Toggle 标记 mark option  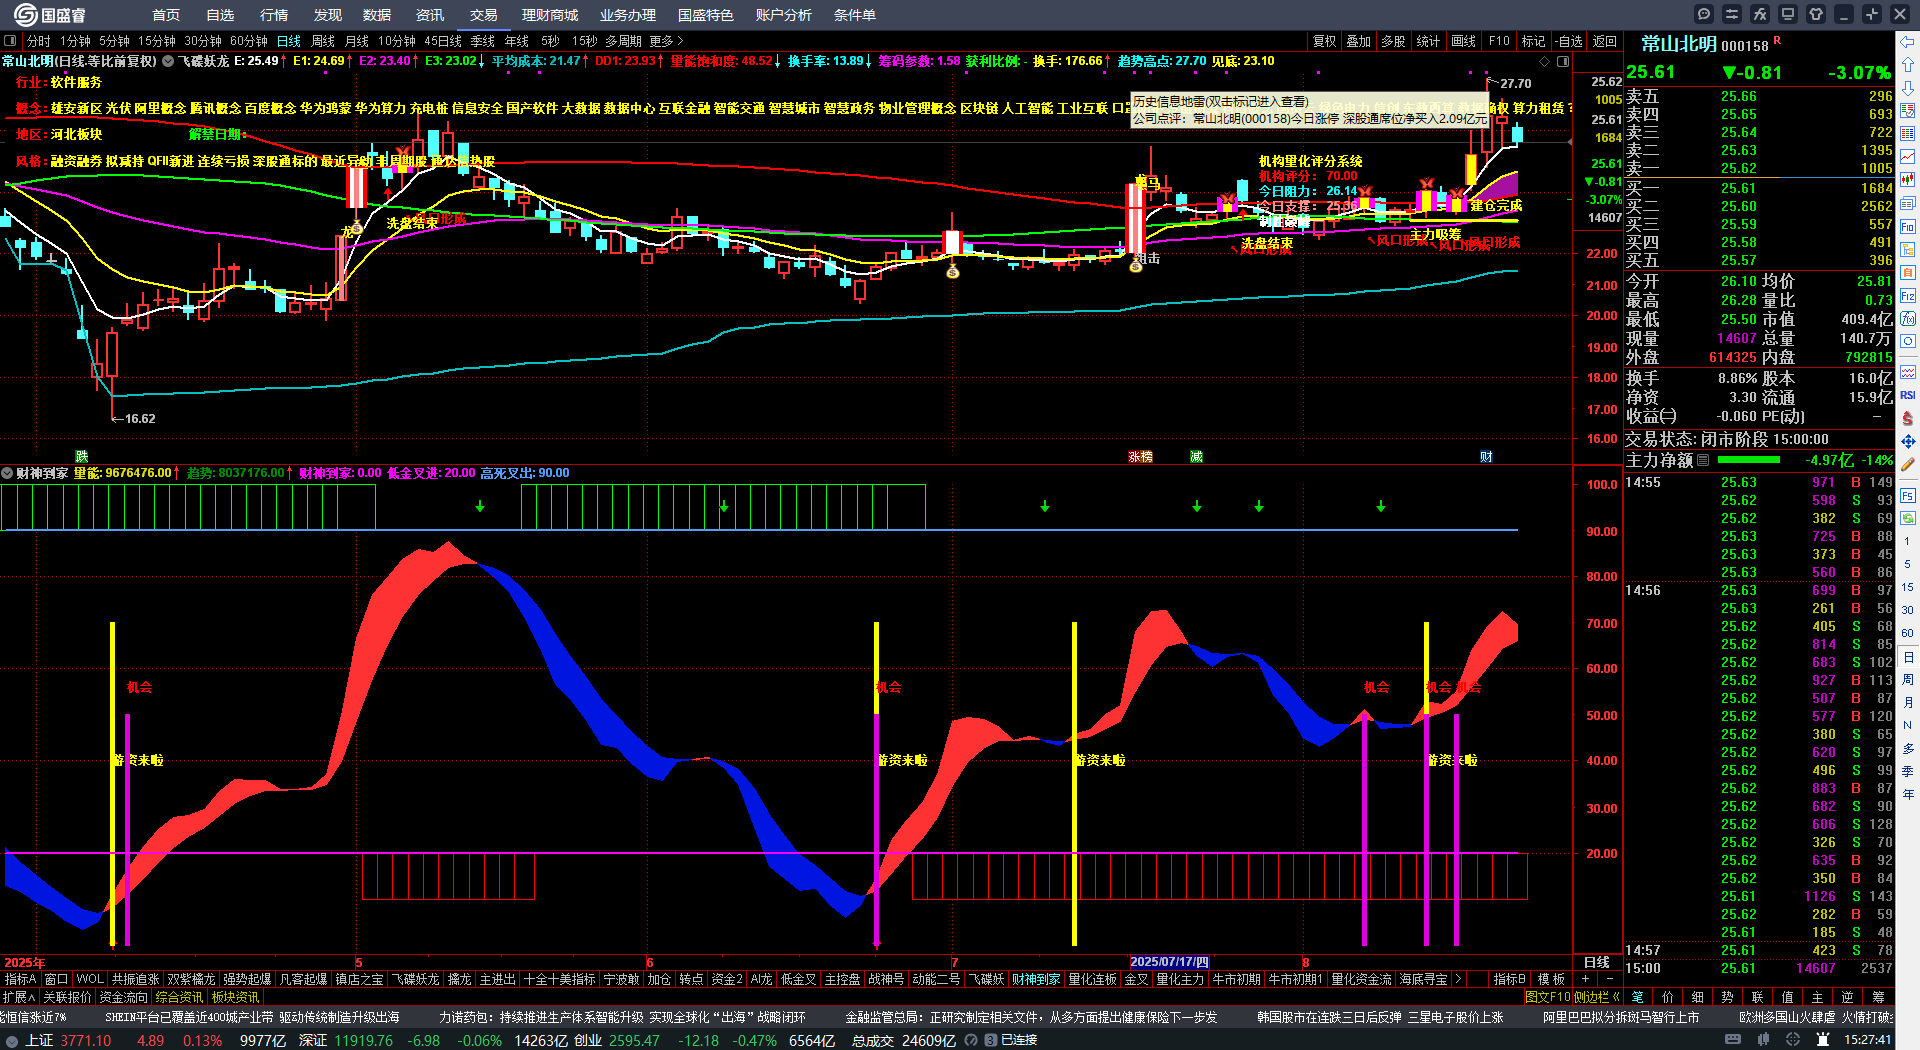(1533, 41)
